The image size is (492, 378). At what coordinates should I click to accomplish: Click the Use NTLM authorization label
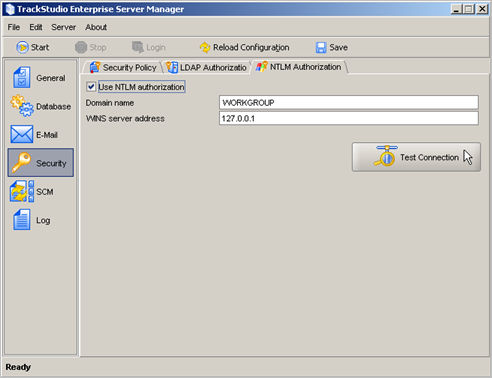click(141, 87)
